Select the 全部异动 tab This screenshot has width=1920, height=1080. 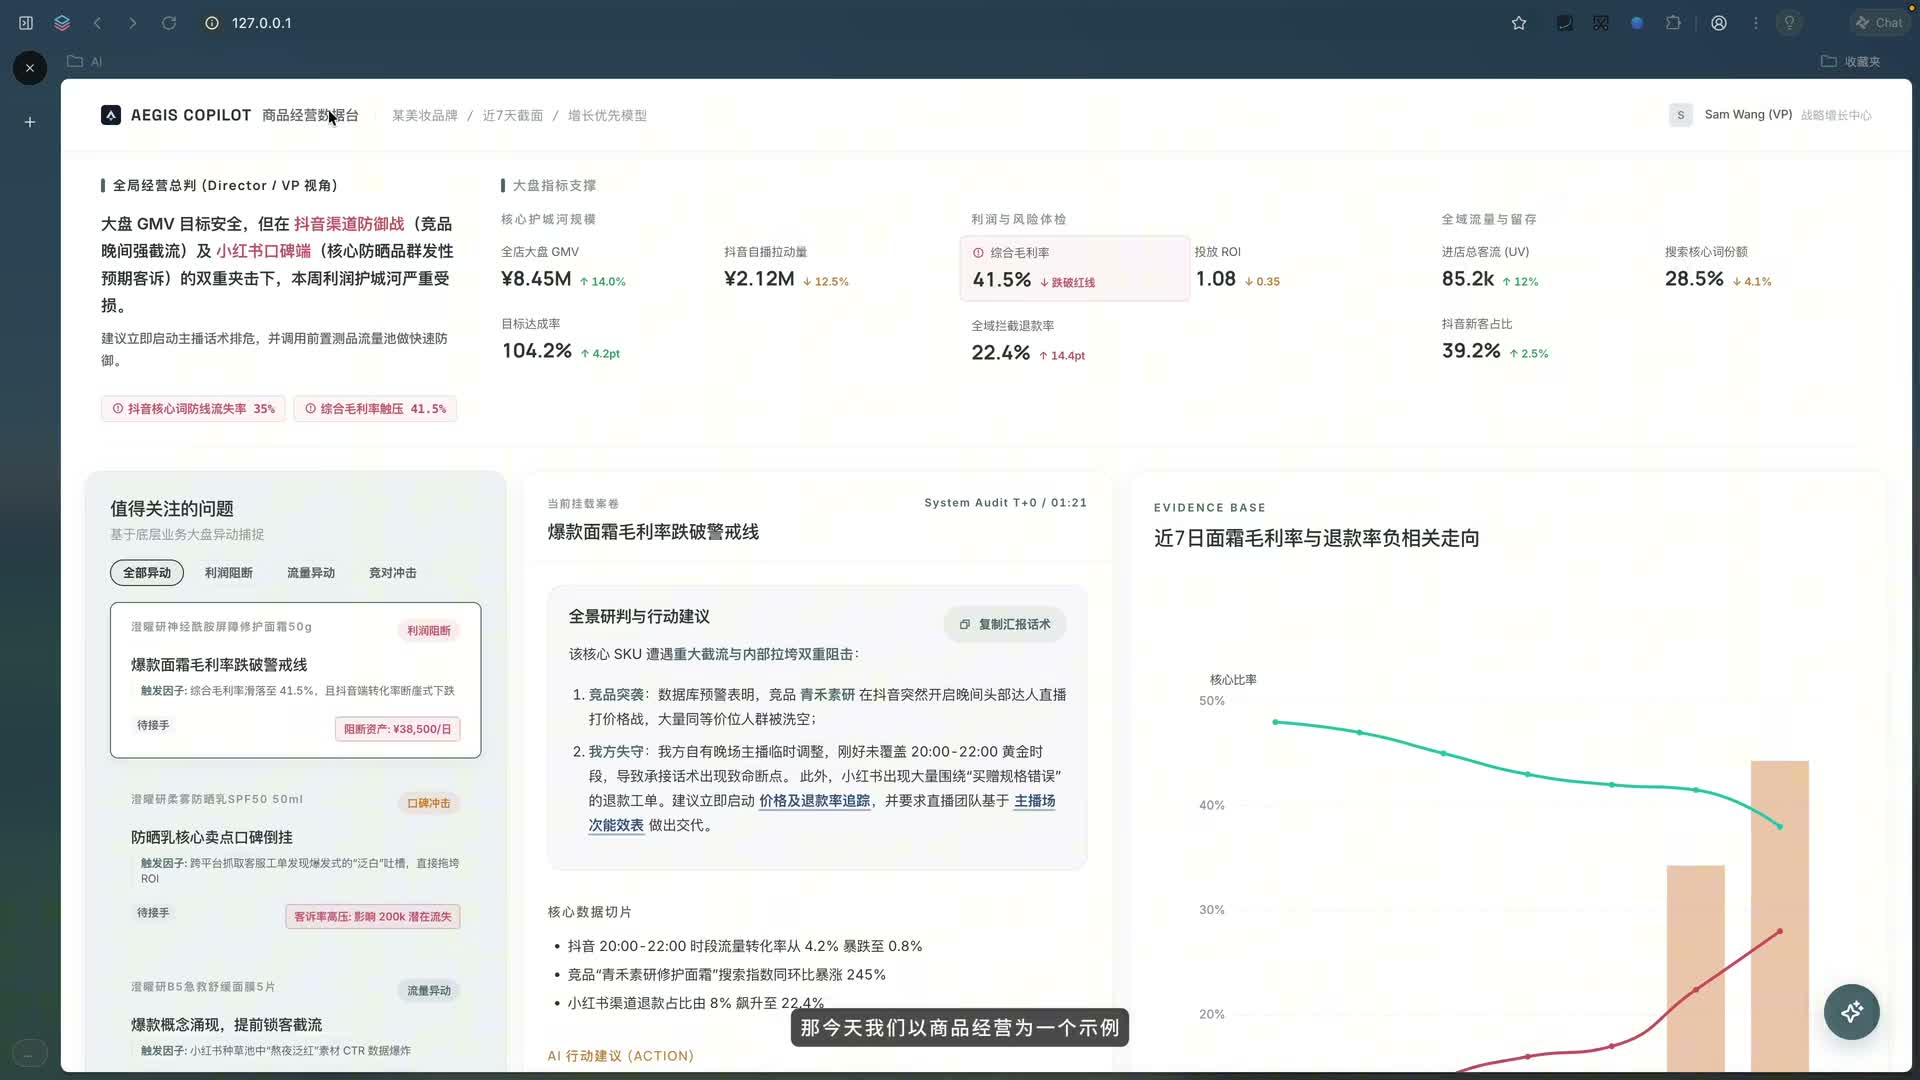(146, 573)
